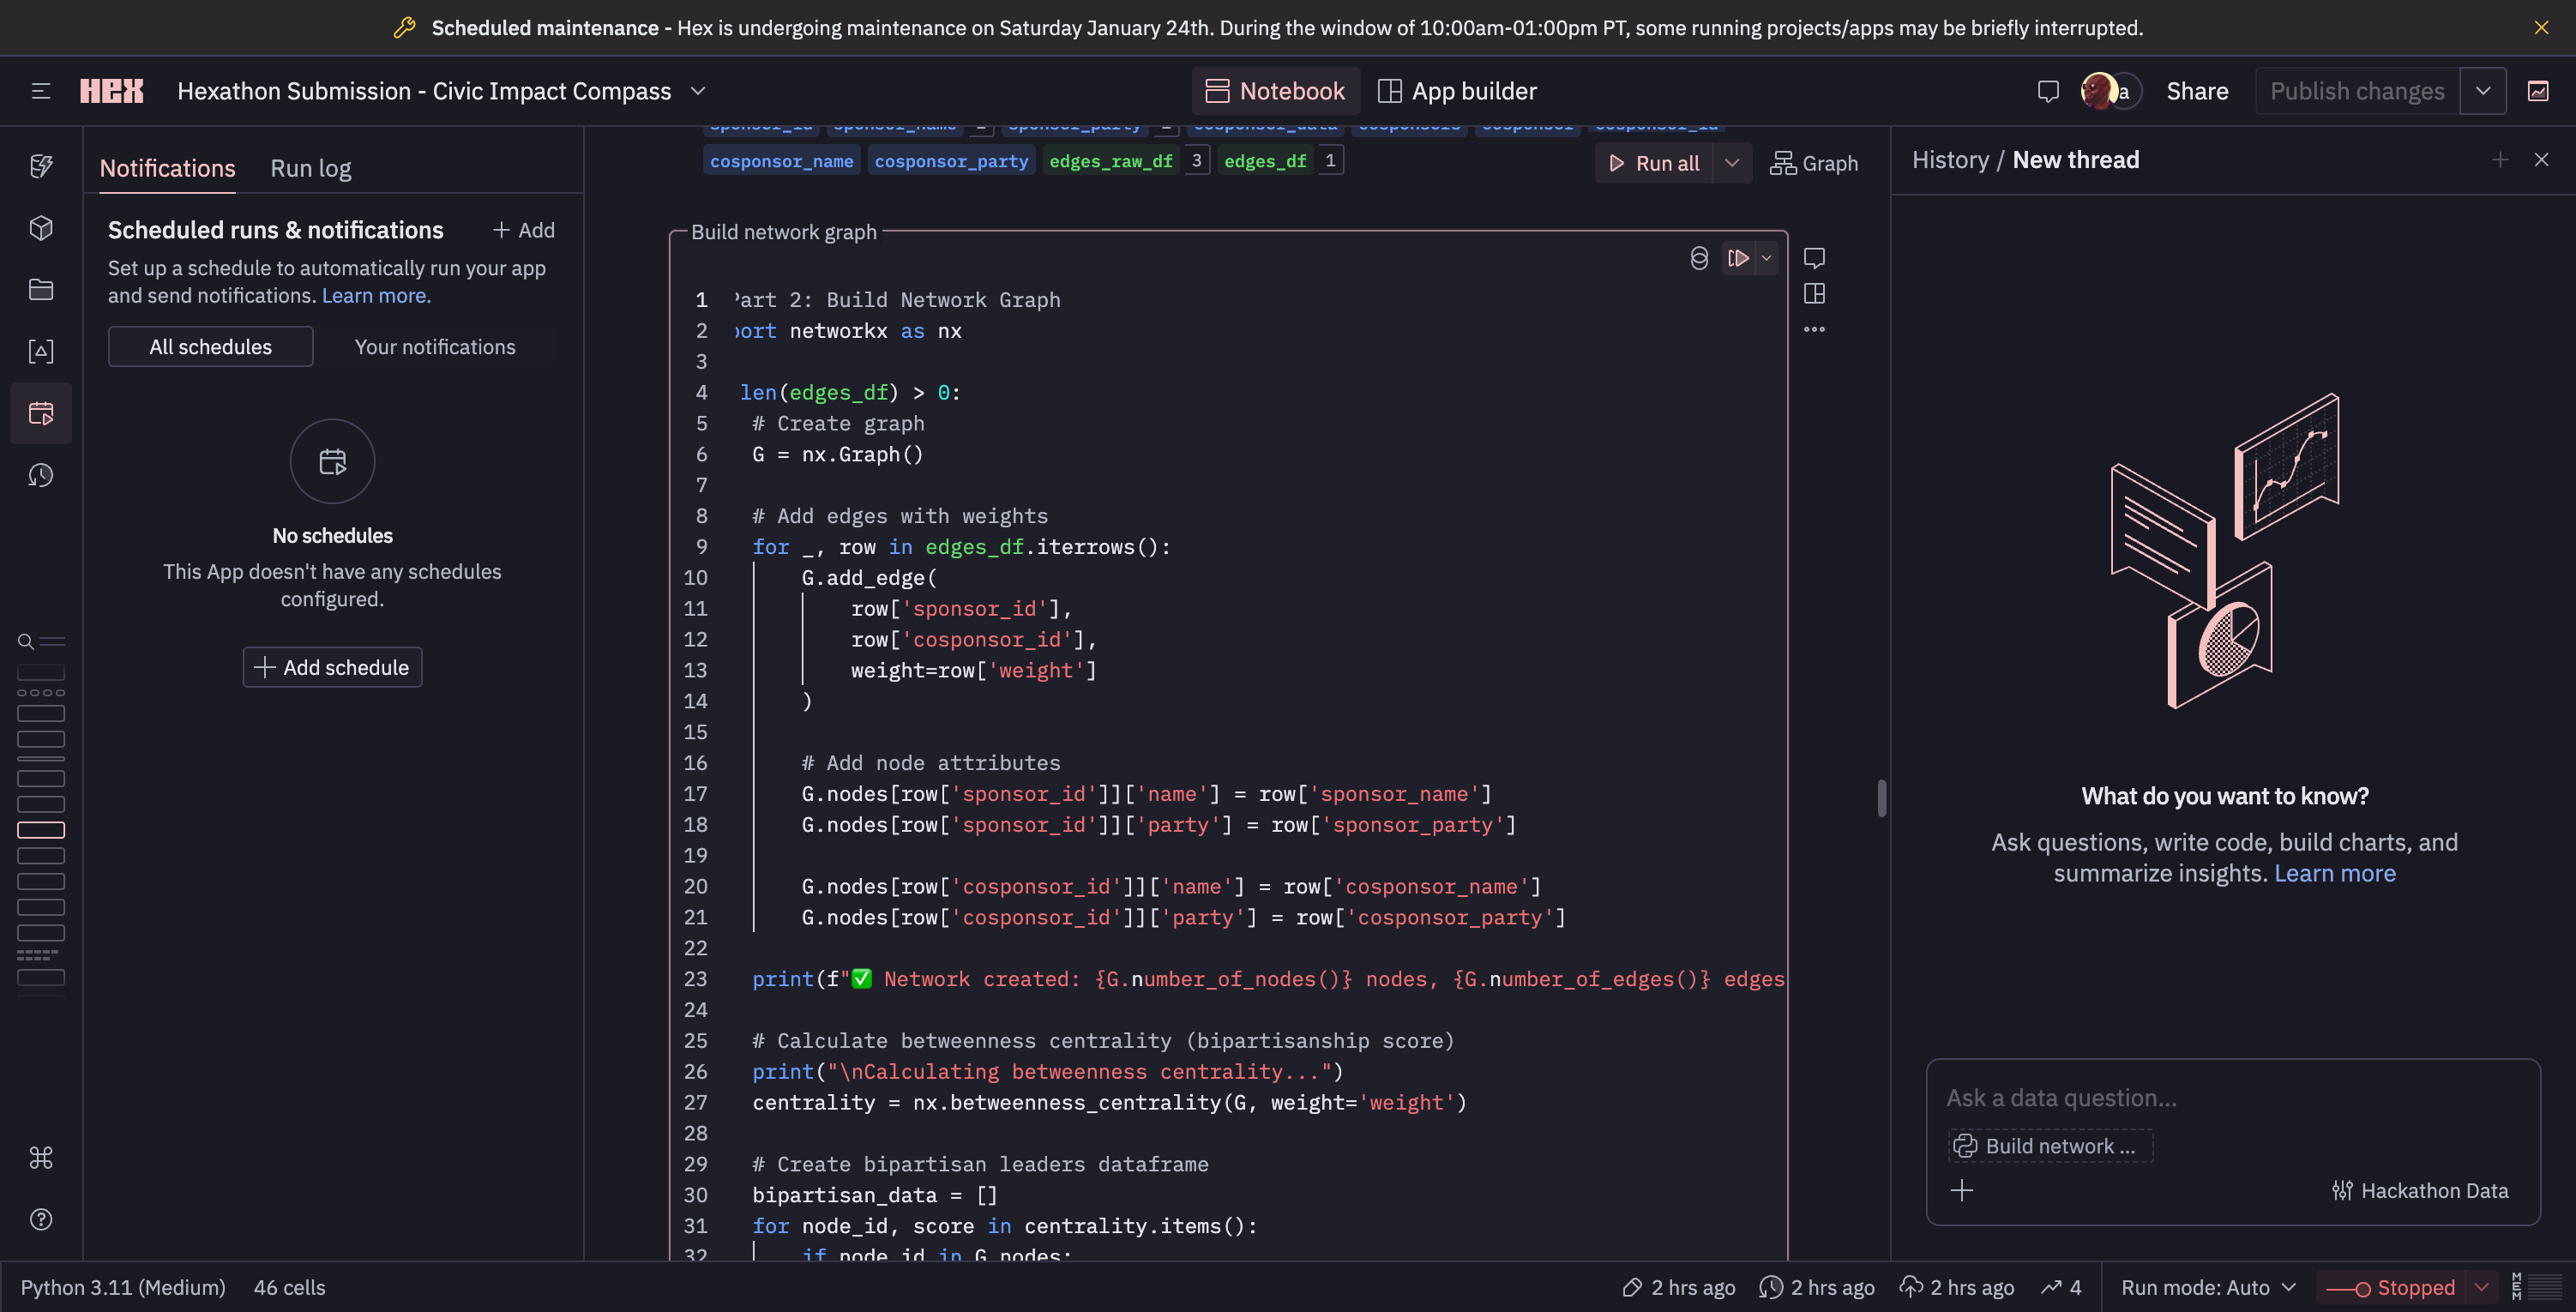
Task: Open the help question mark icon
Action: click(x=41, y=1219)
